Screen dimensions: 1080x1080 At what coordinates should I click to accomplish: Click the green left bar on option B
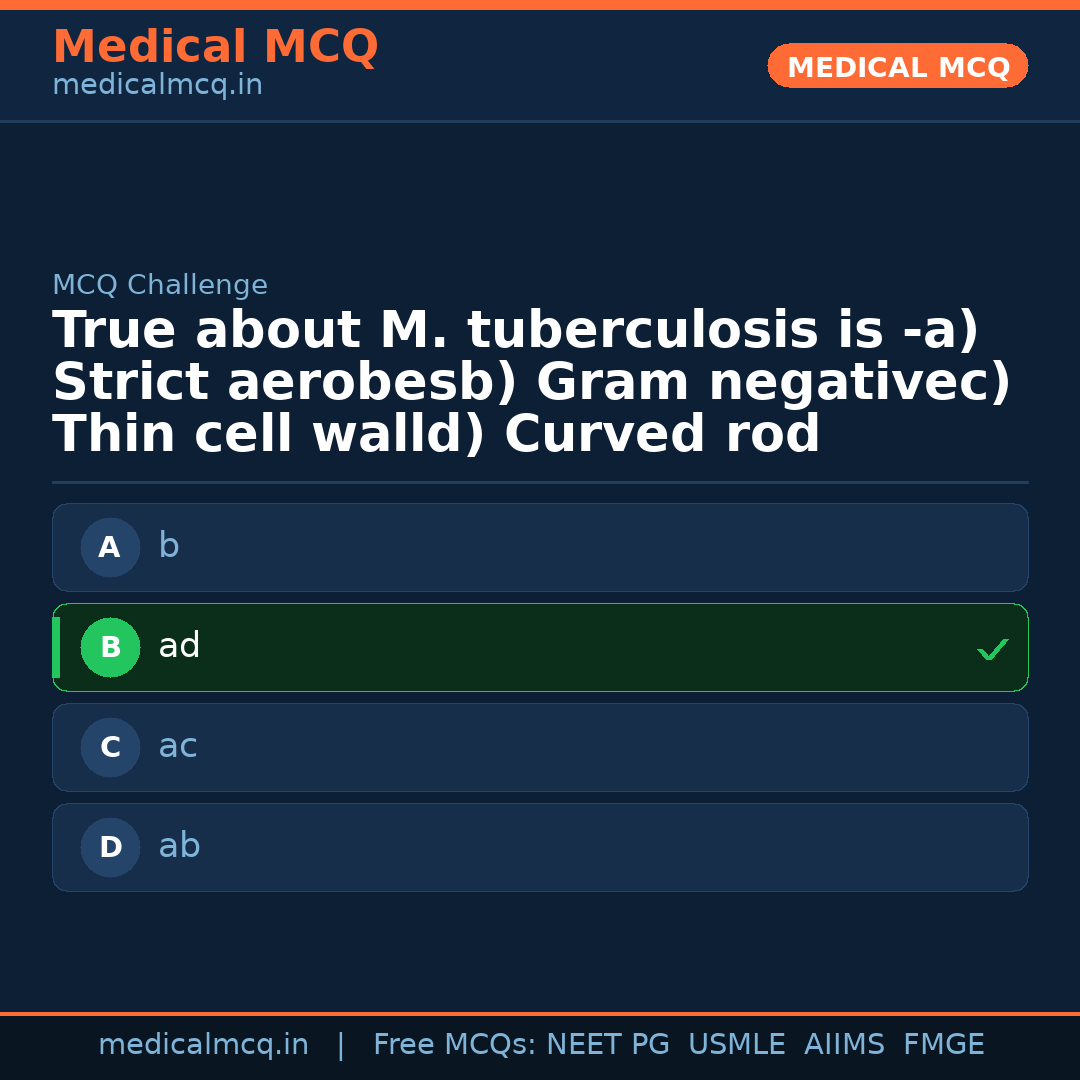pyautogui.click(x=56, y=647)
